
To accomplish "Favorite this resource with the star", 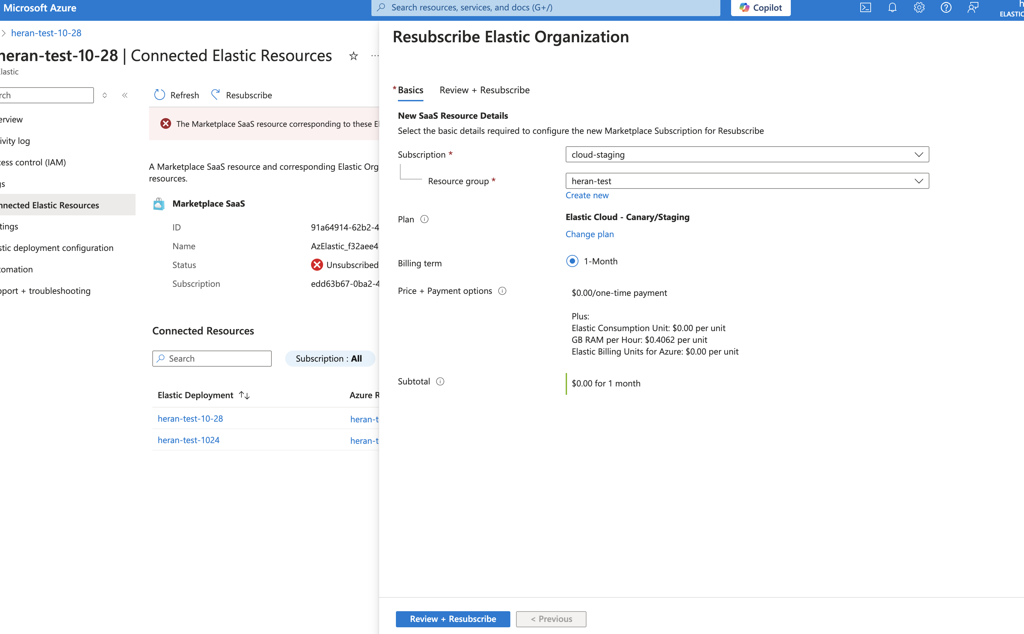I will [x=353, y=56].
